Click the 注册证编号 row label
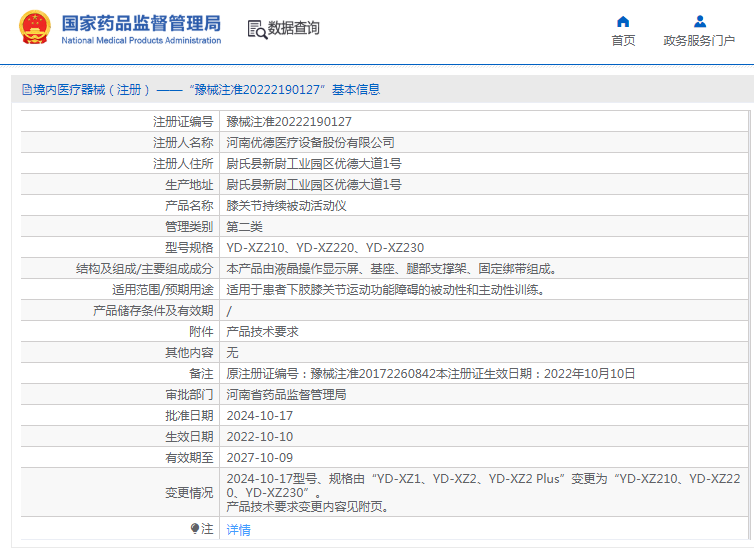 click(183, 122)
